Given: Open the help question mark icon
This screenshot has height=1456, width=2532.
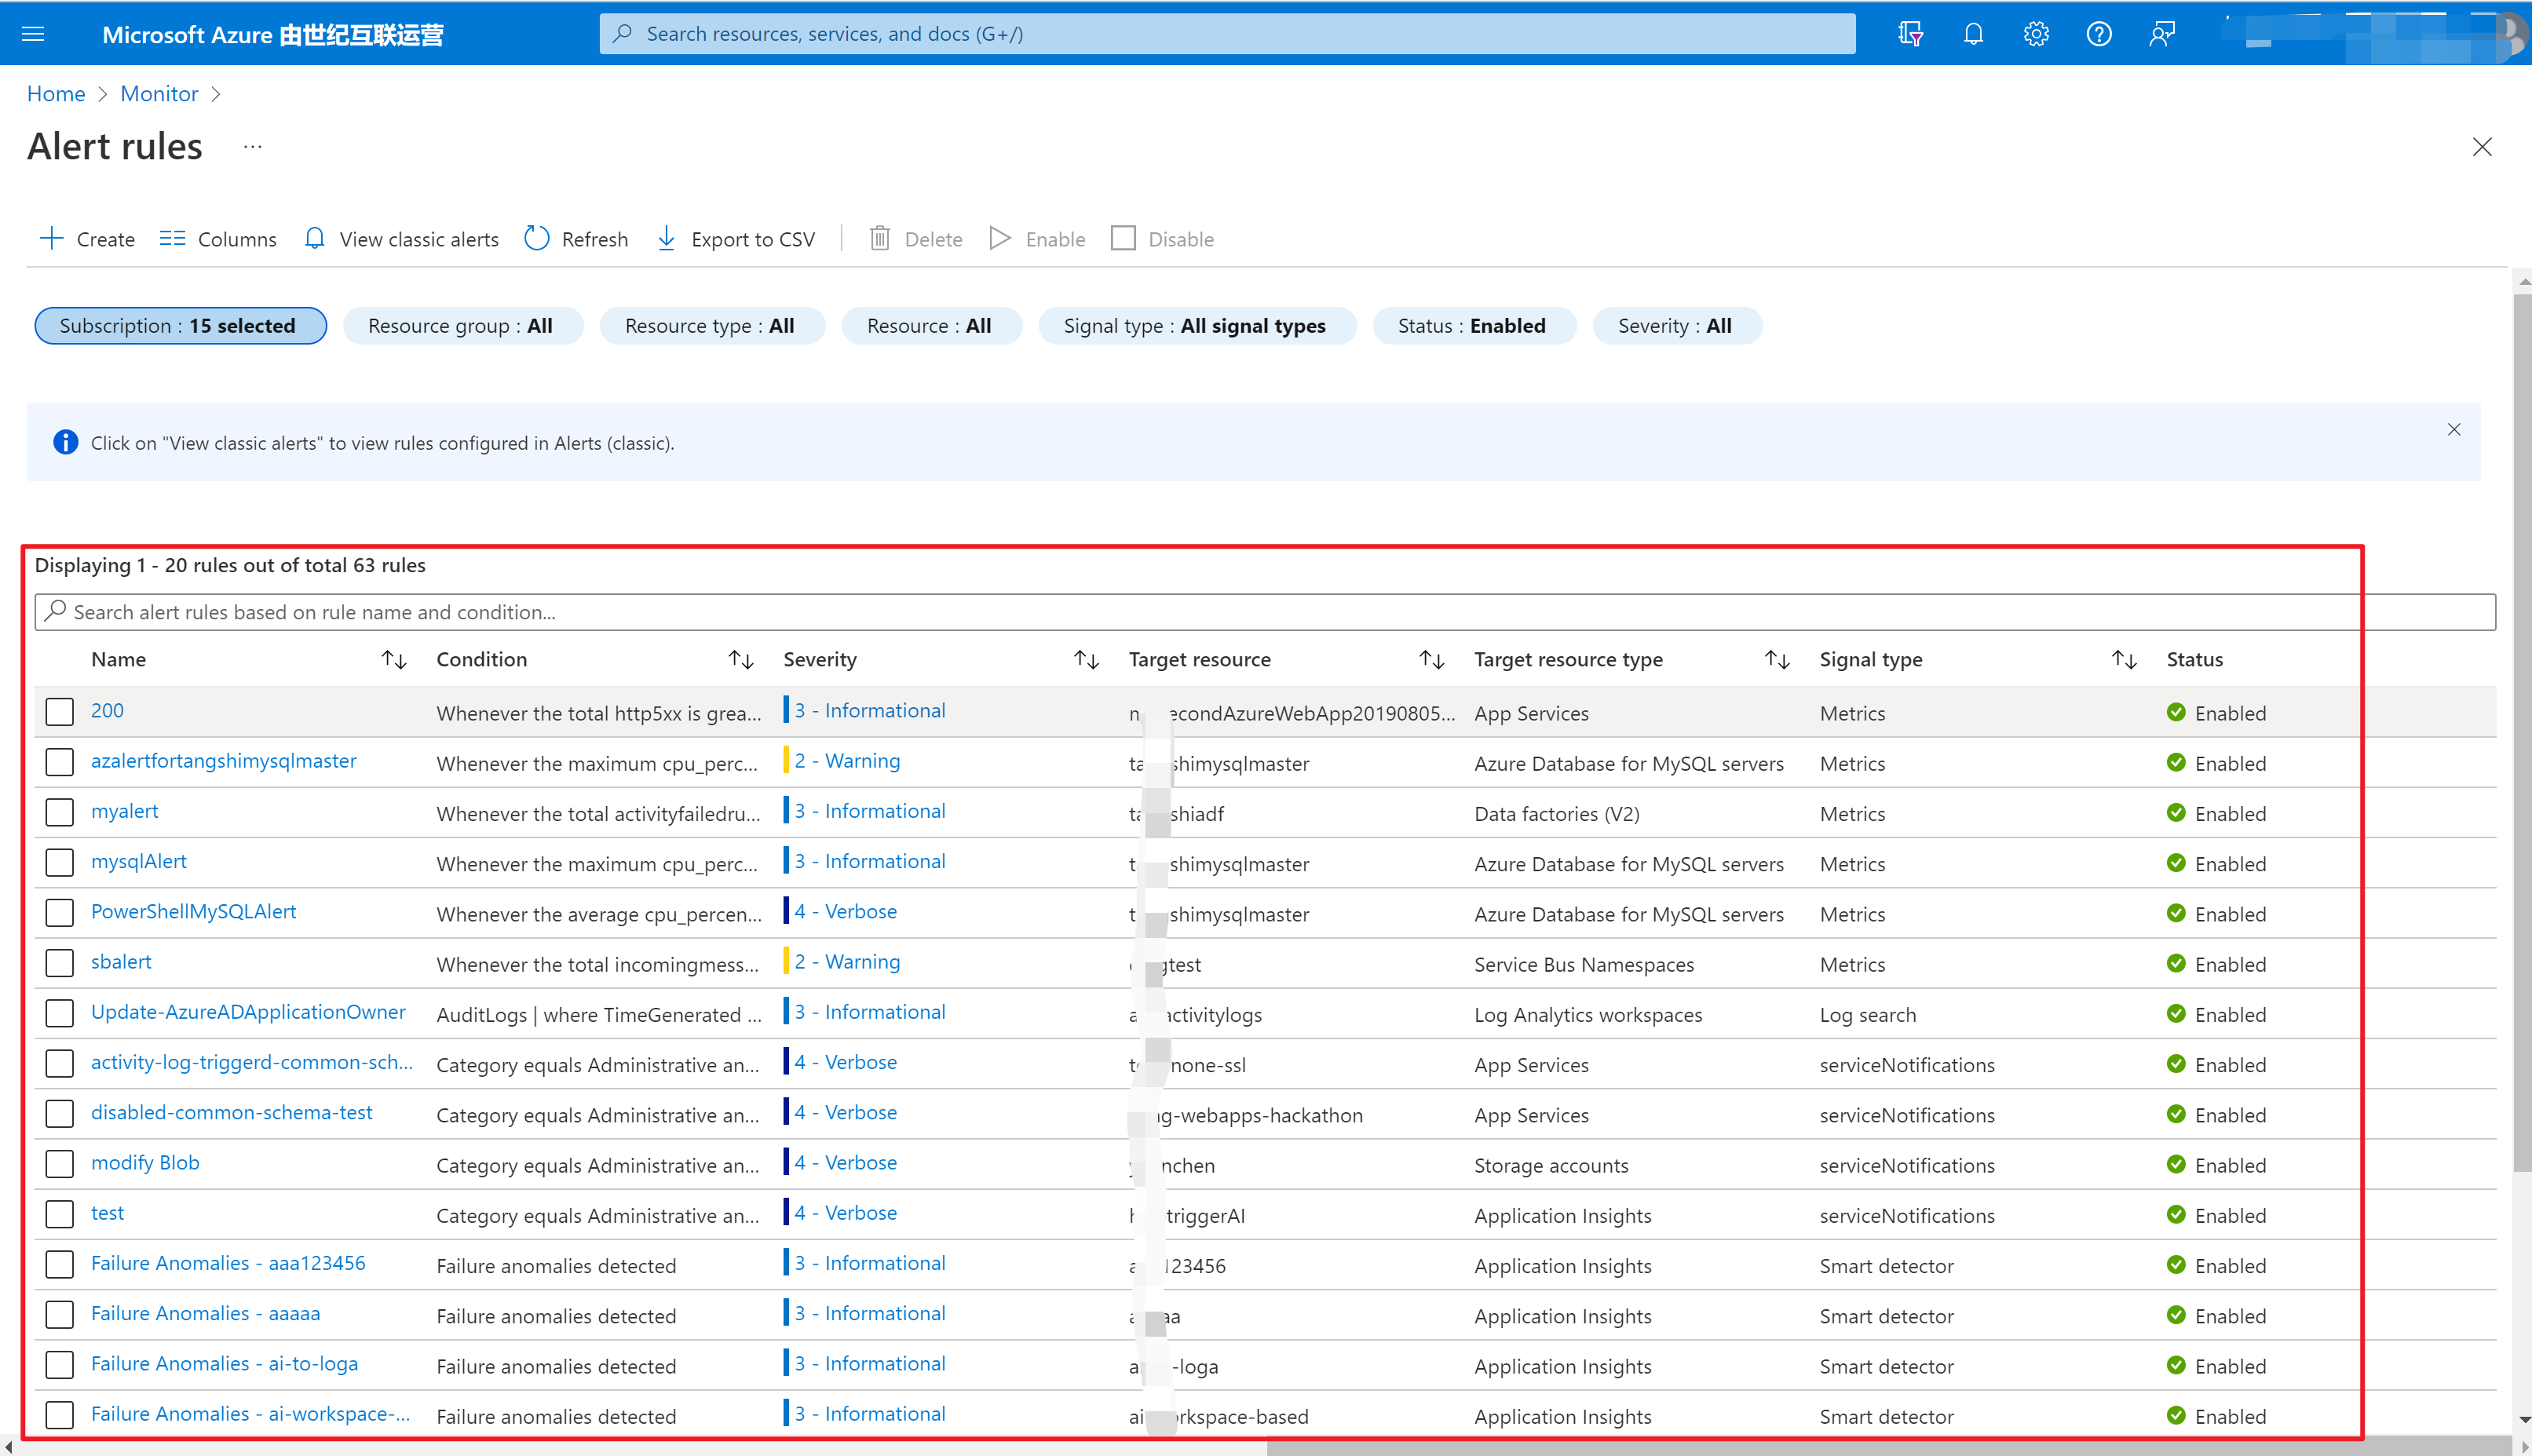Looking at the screenshot, I should click(x=2098, y=34).
